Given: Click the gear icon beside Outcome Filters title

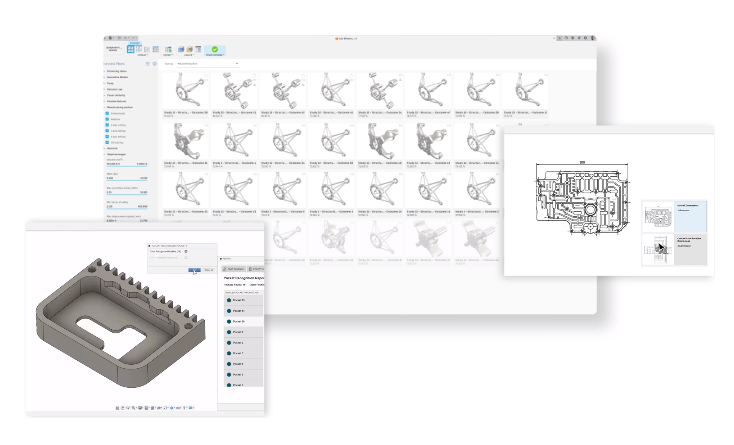Looking at the screenshot, I should tap(154, 64).
